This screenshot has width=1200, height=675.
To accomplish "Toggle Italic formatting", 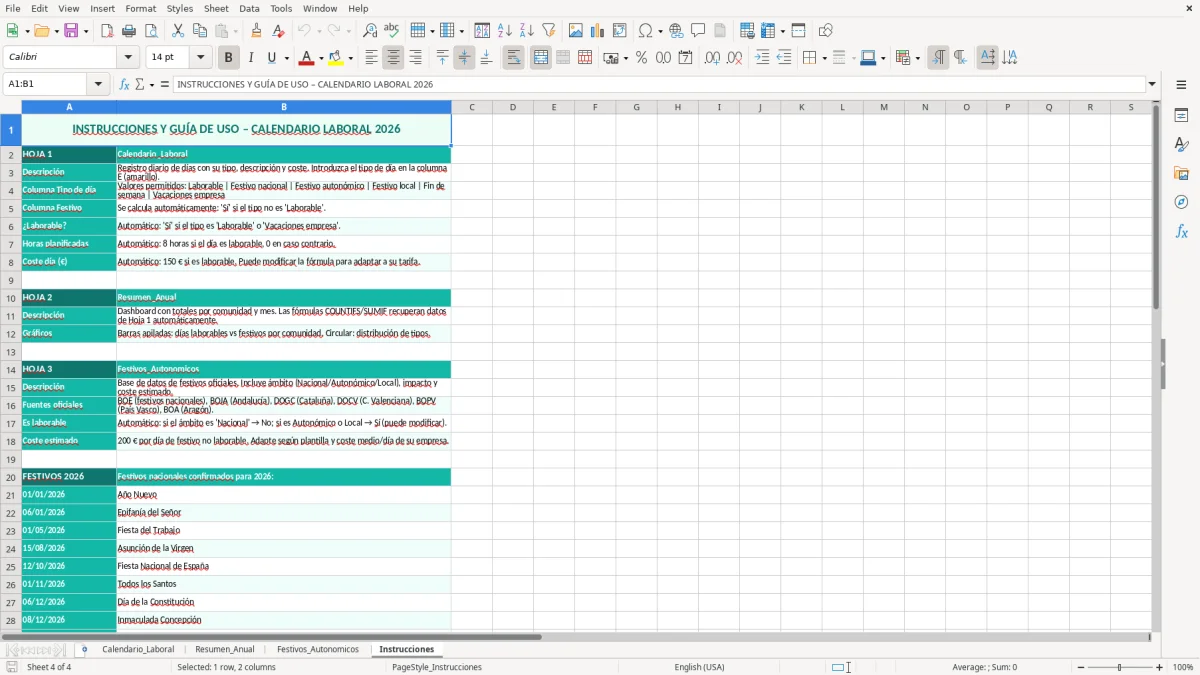I will 250,58.
